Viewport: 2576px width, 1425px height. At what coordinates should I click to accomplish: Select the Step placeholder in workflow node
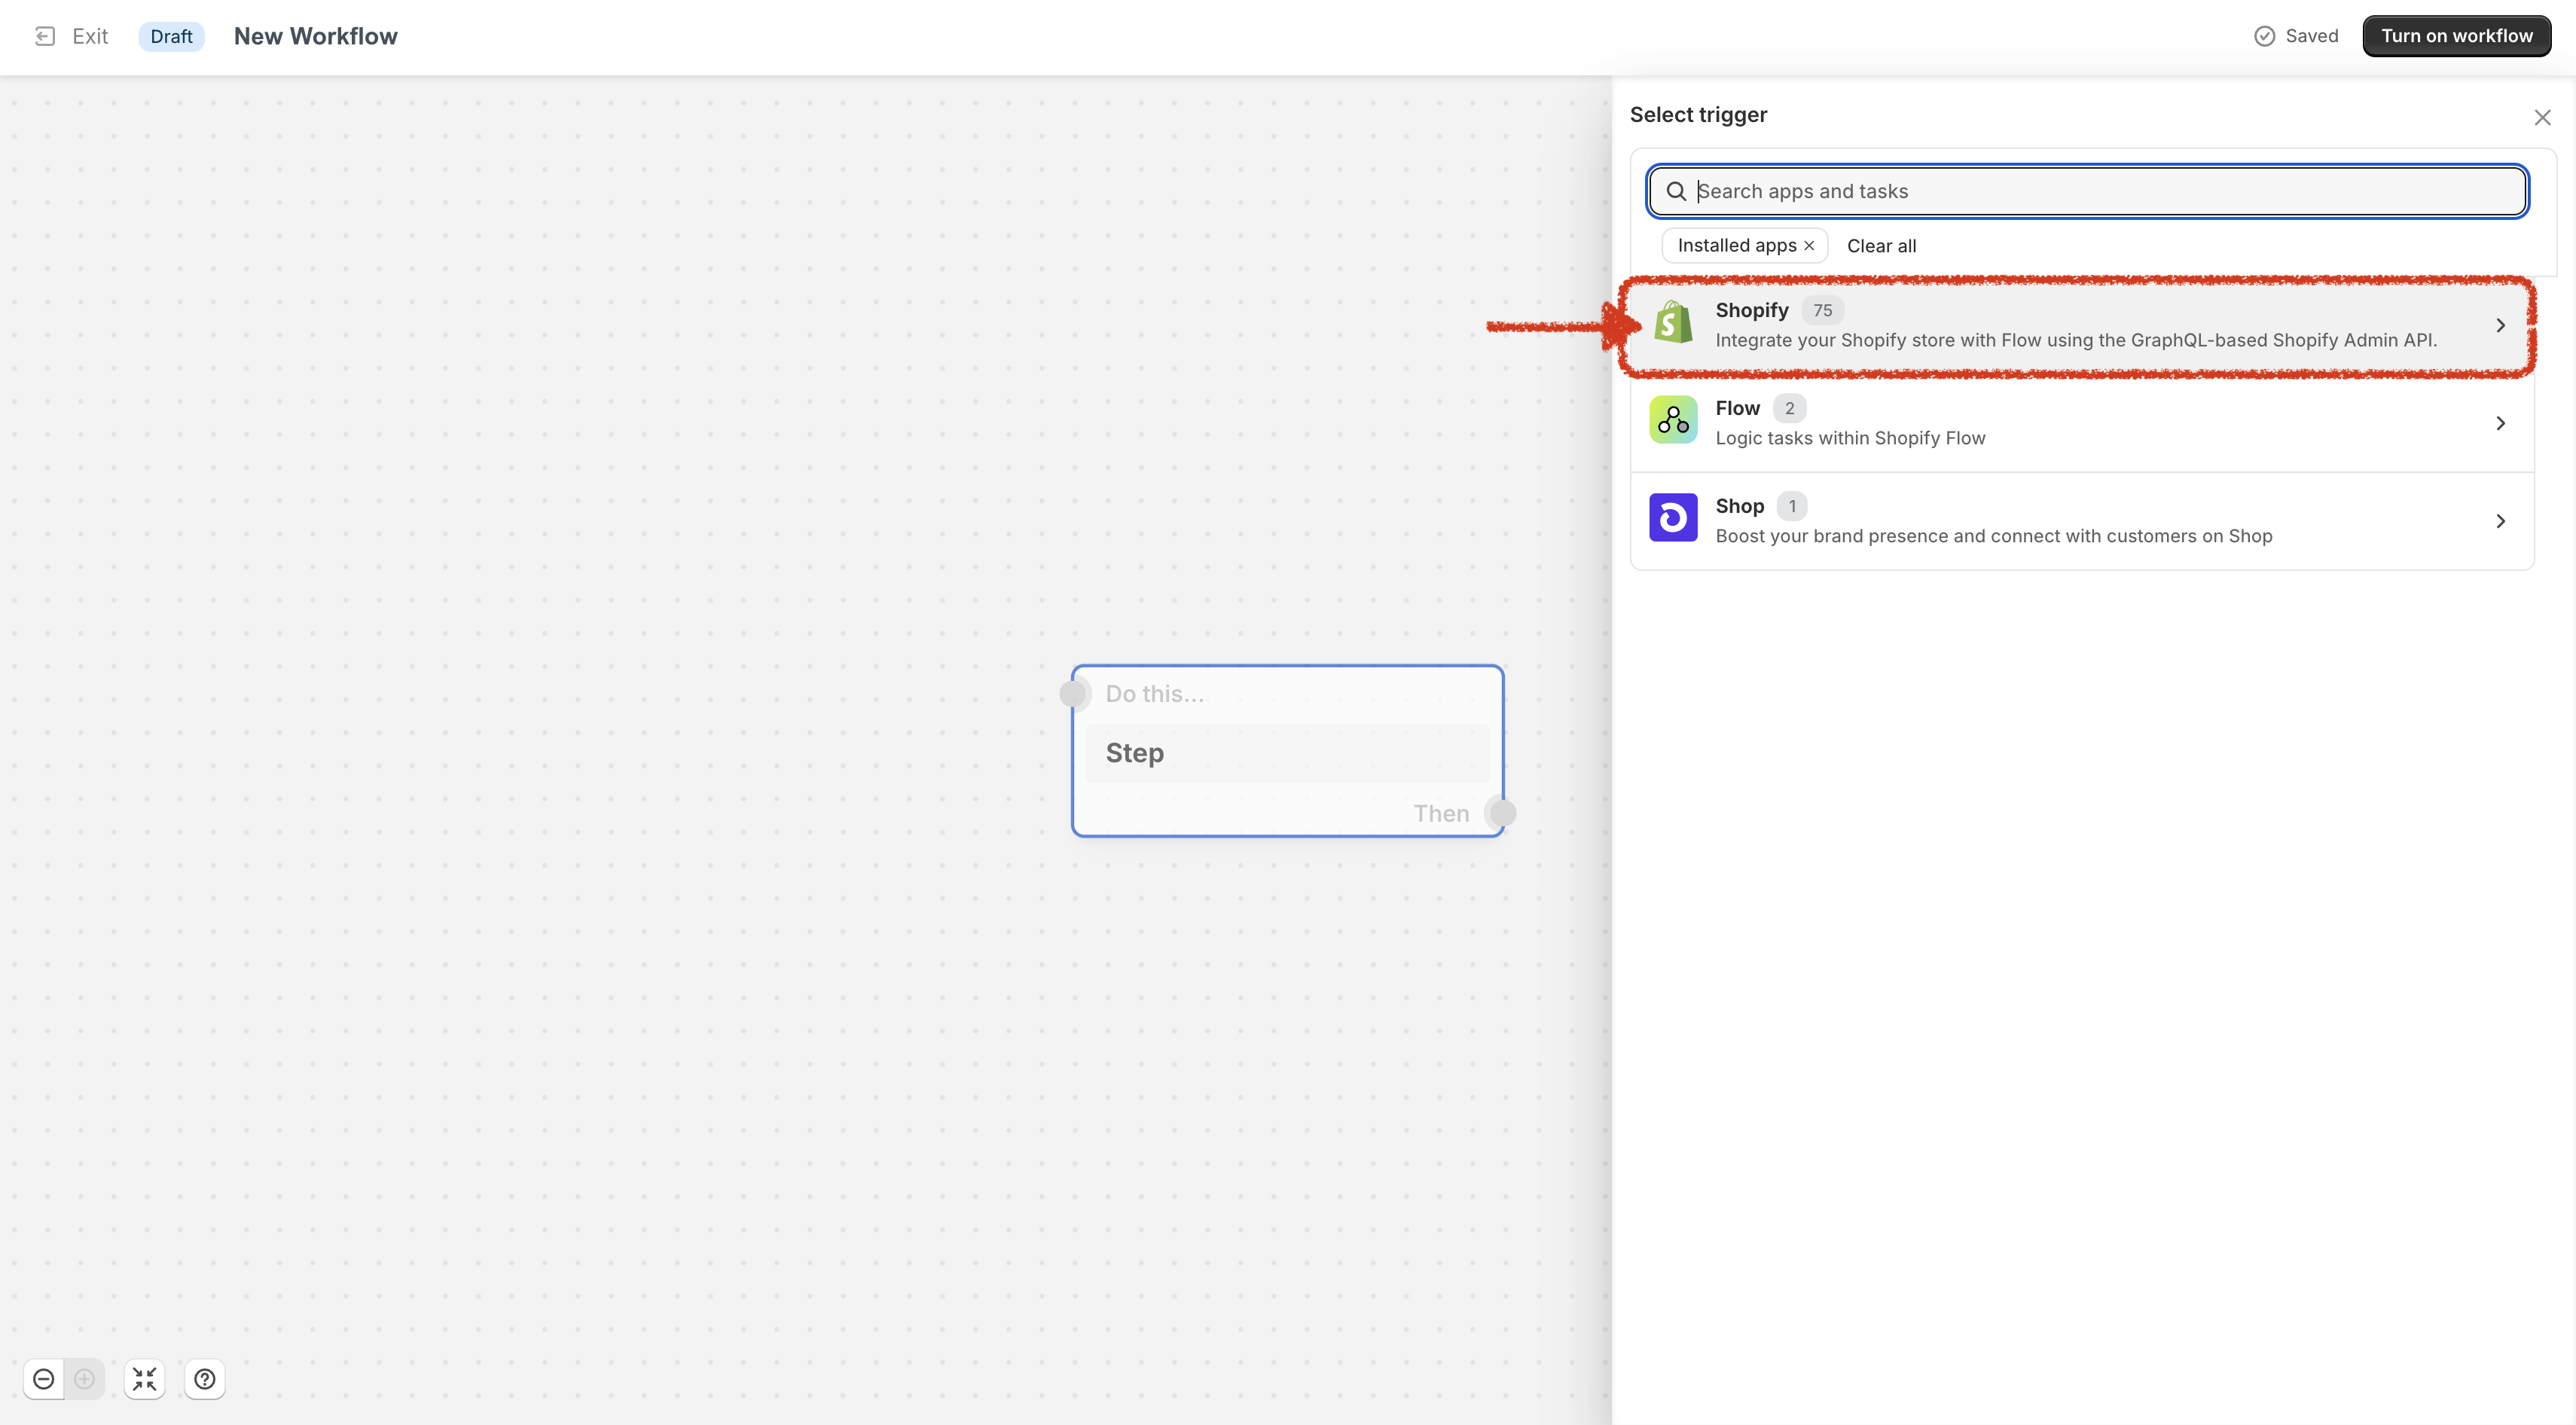[1287, 753]
